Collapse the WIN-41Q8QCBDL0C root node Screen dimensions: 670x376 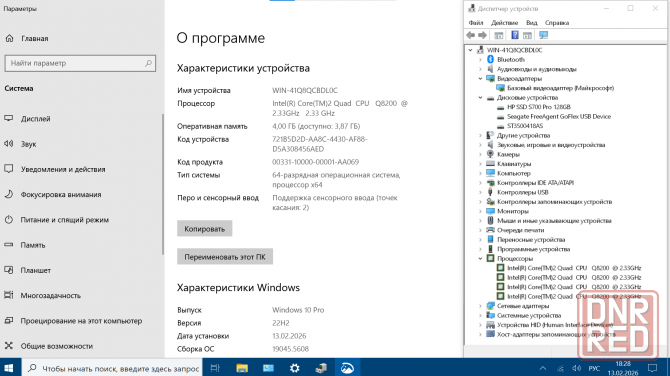pos(470,50)
